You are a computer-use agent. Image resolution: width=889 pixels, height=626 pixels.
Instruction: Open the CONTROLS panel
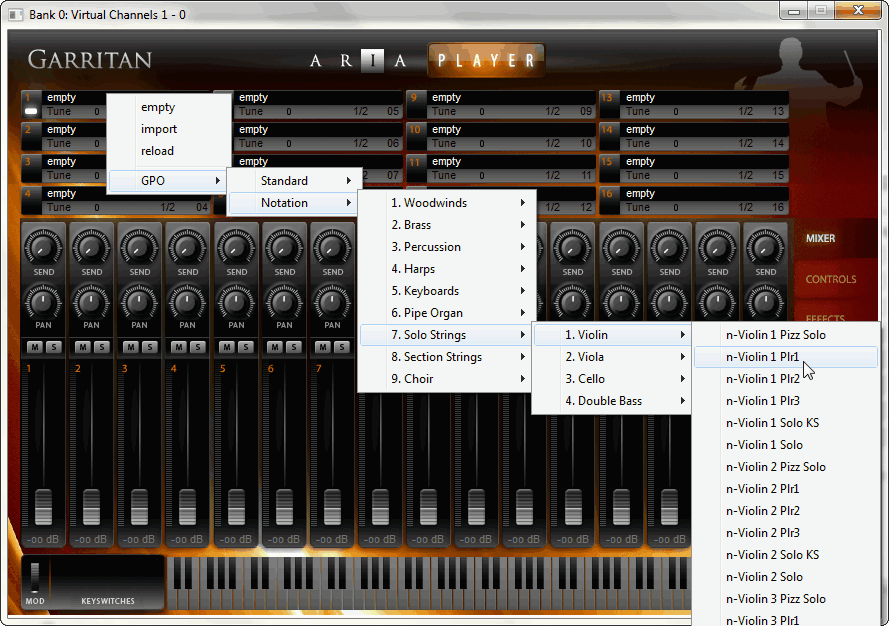(x=831, y=280)
